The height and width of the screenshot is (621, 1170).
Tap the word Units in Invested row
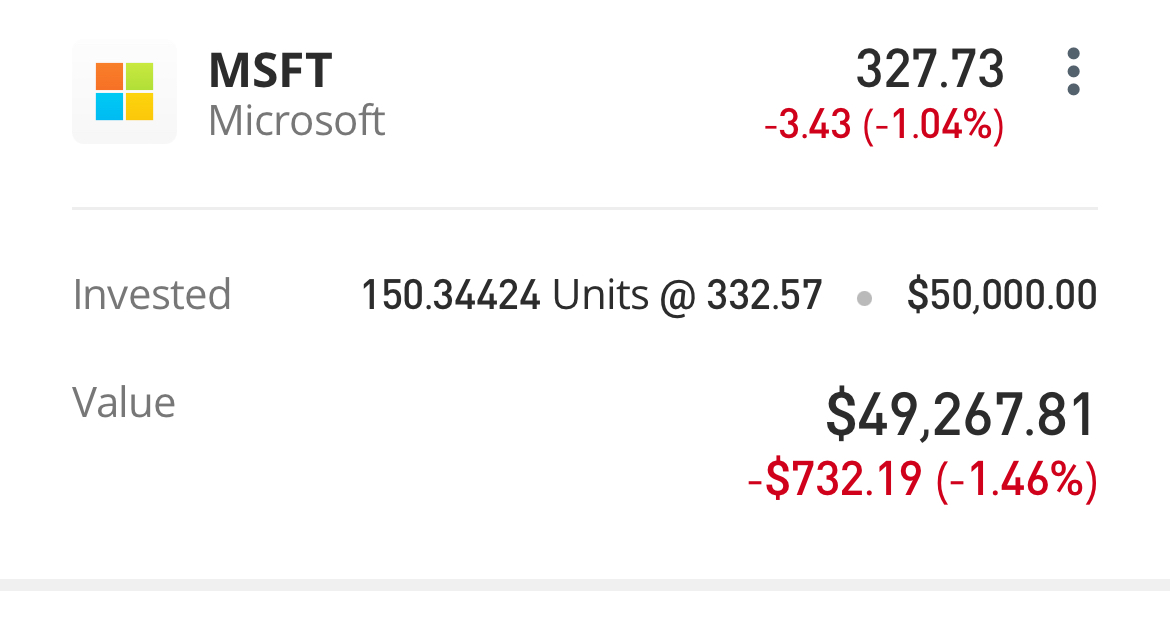[601, 295]
